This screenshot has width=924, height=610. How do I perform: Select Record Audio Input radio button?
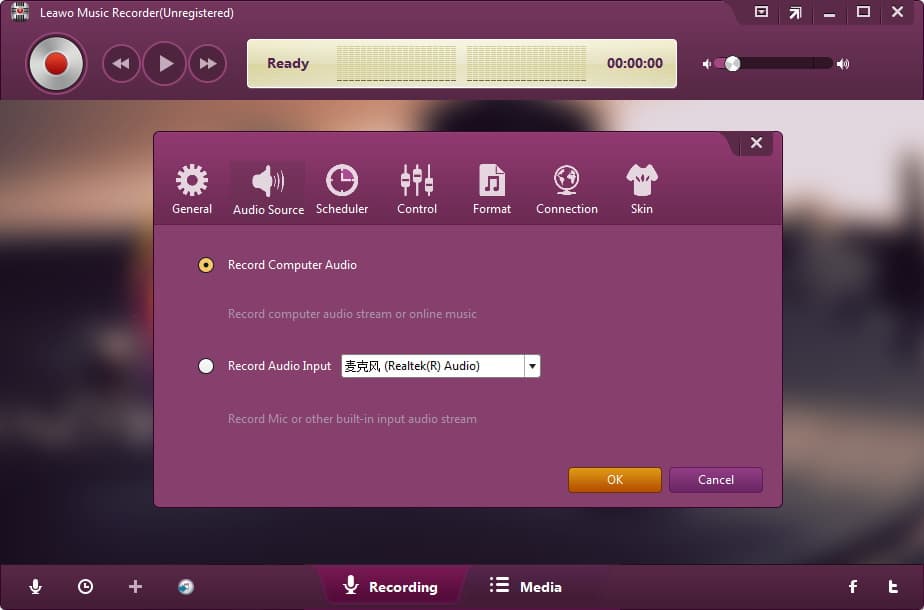(206, 366)
